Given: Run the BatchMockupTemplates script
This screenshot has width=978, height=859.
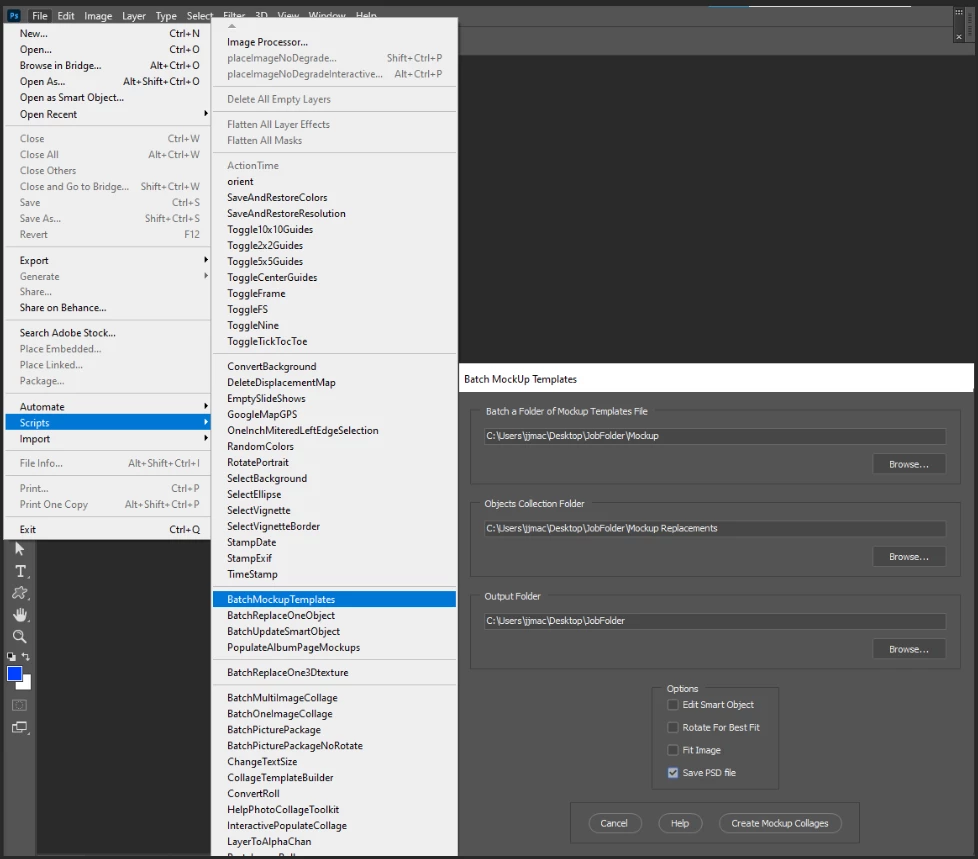Looking at the screenshot, I should pyautogui.click(x=334, y=599).
